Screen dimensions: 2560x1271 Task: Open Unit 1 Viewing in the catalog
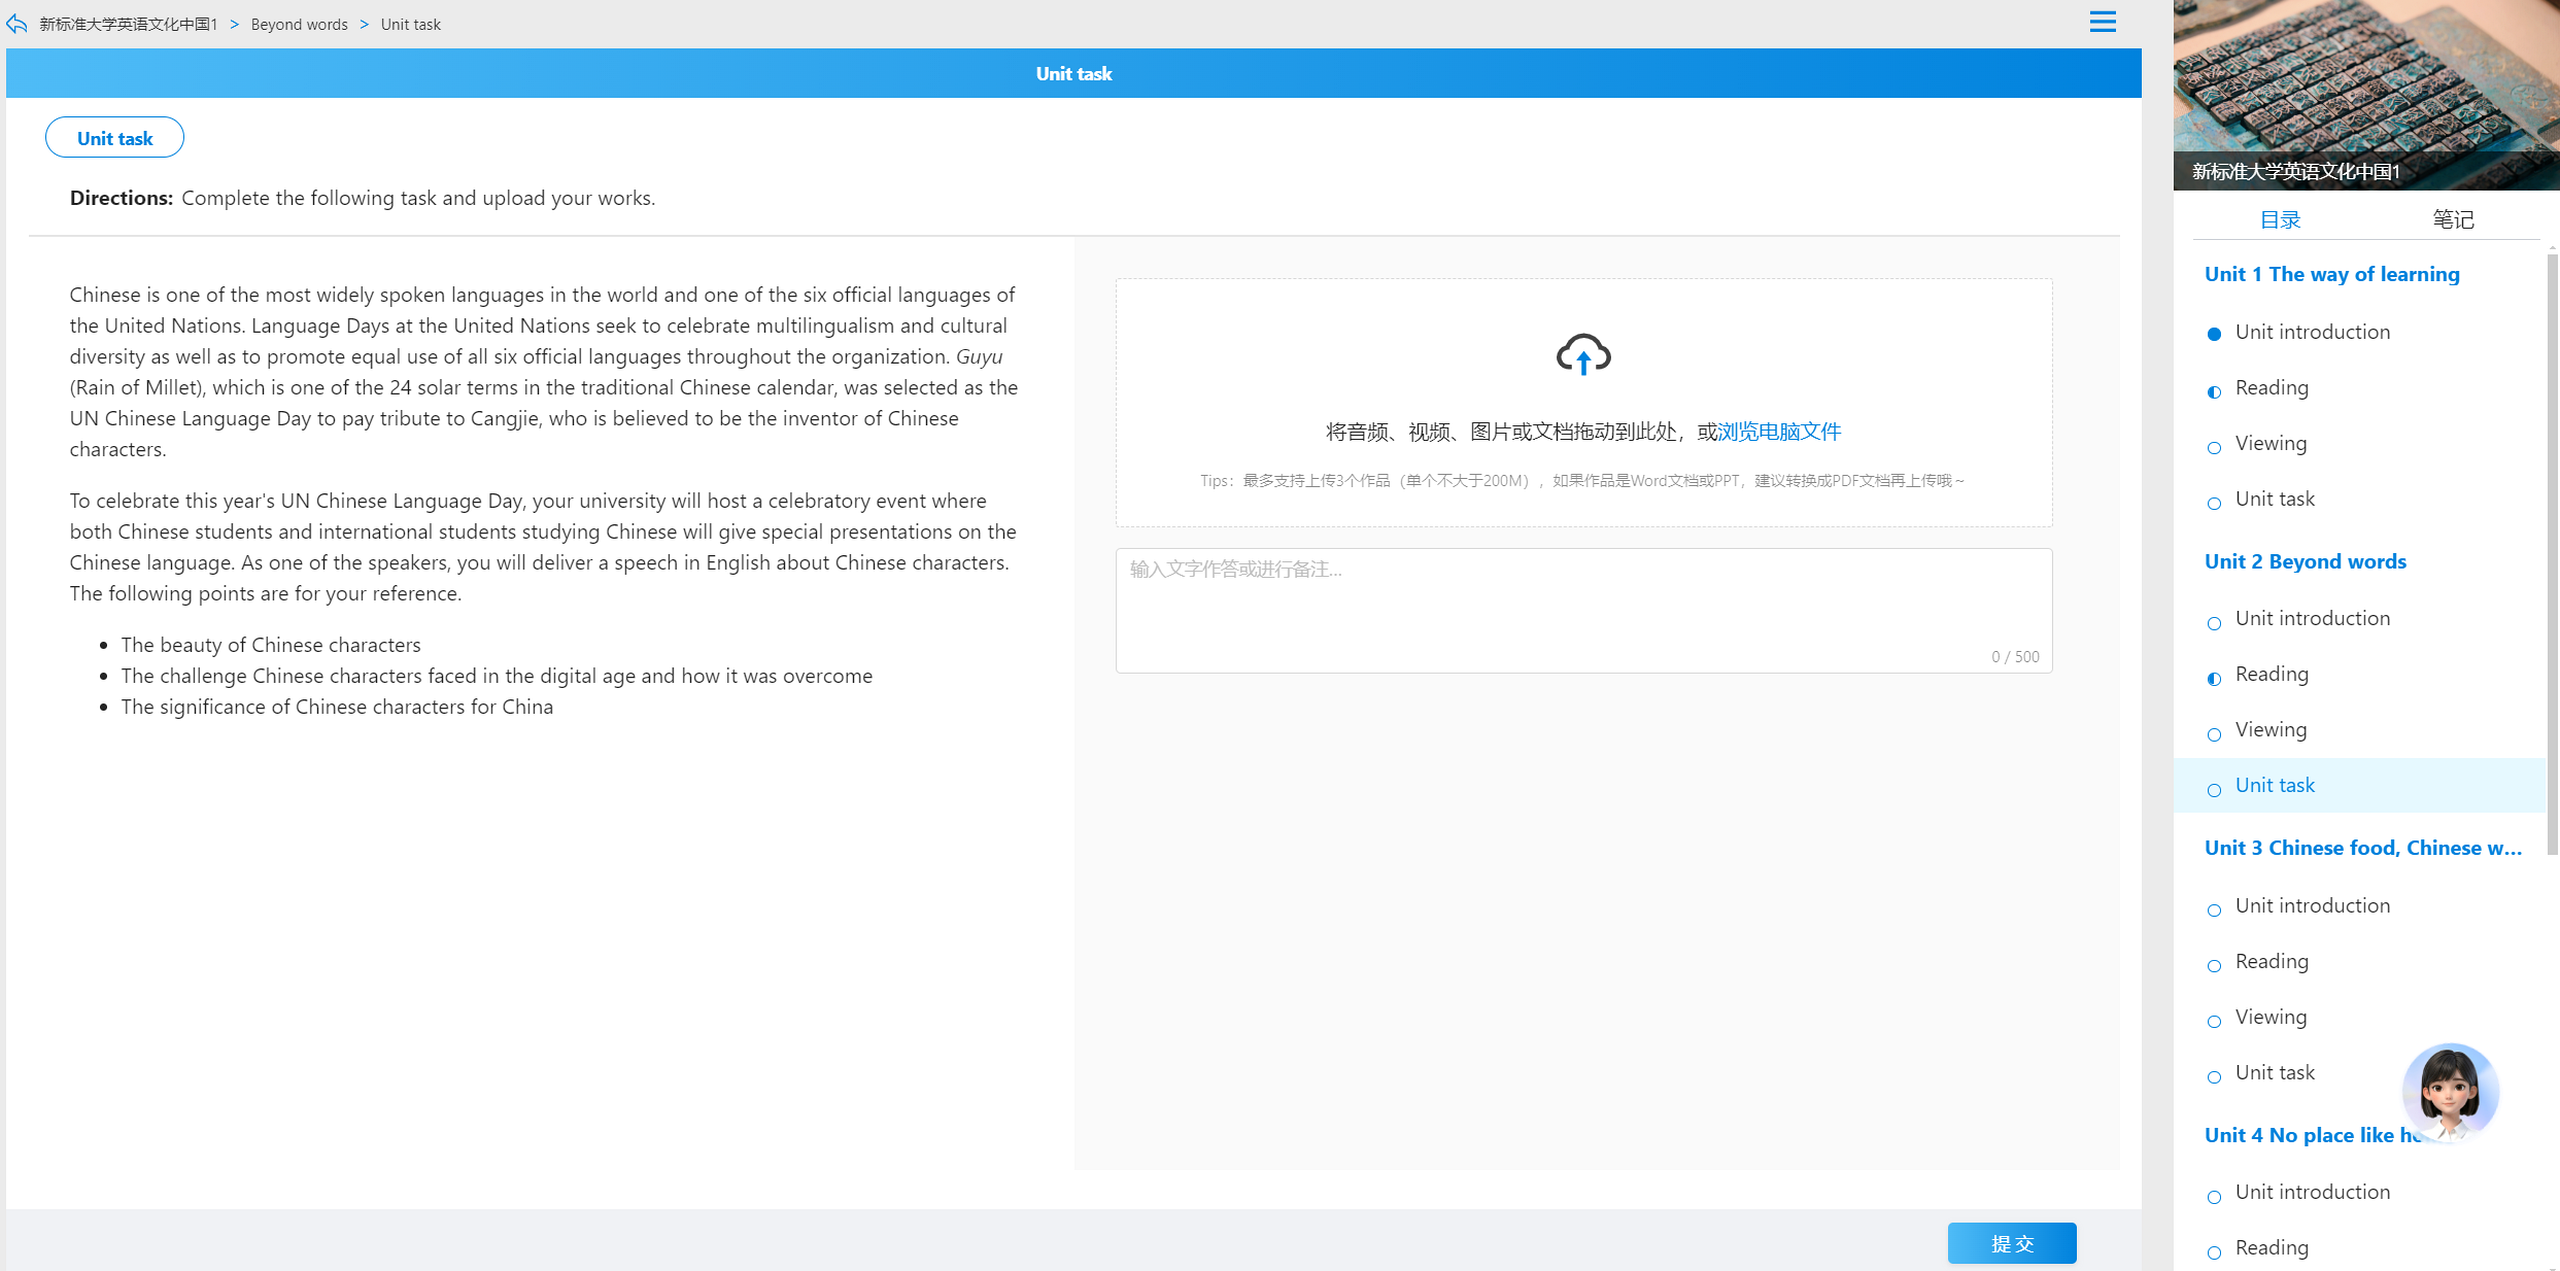pos(2270,443)
